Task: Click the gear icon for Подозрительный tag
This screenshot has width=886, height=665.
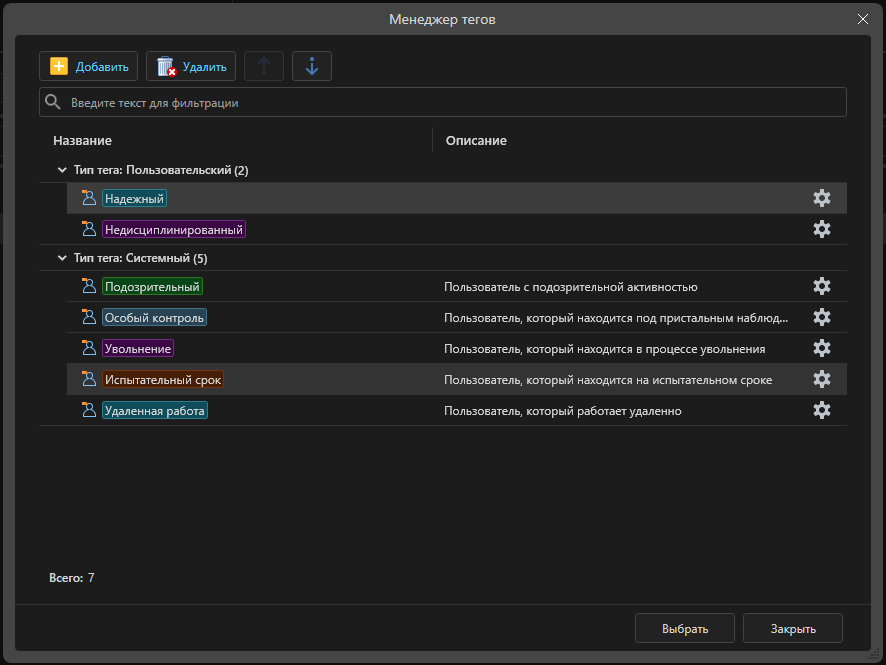Action: click(821, 287)
